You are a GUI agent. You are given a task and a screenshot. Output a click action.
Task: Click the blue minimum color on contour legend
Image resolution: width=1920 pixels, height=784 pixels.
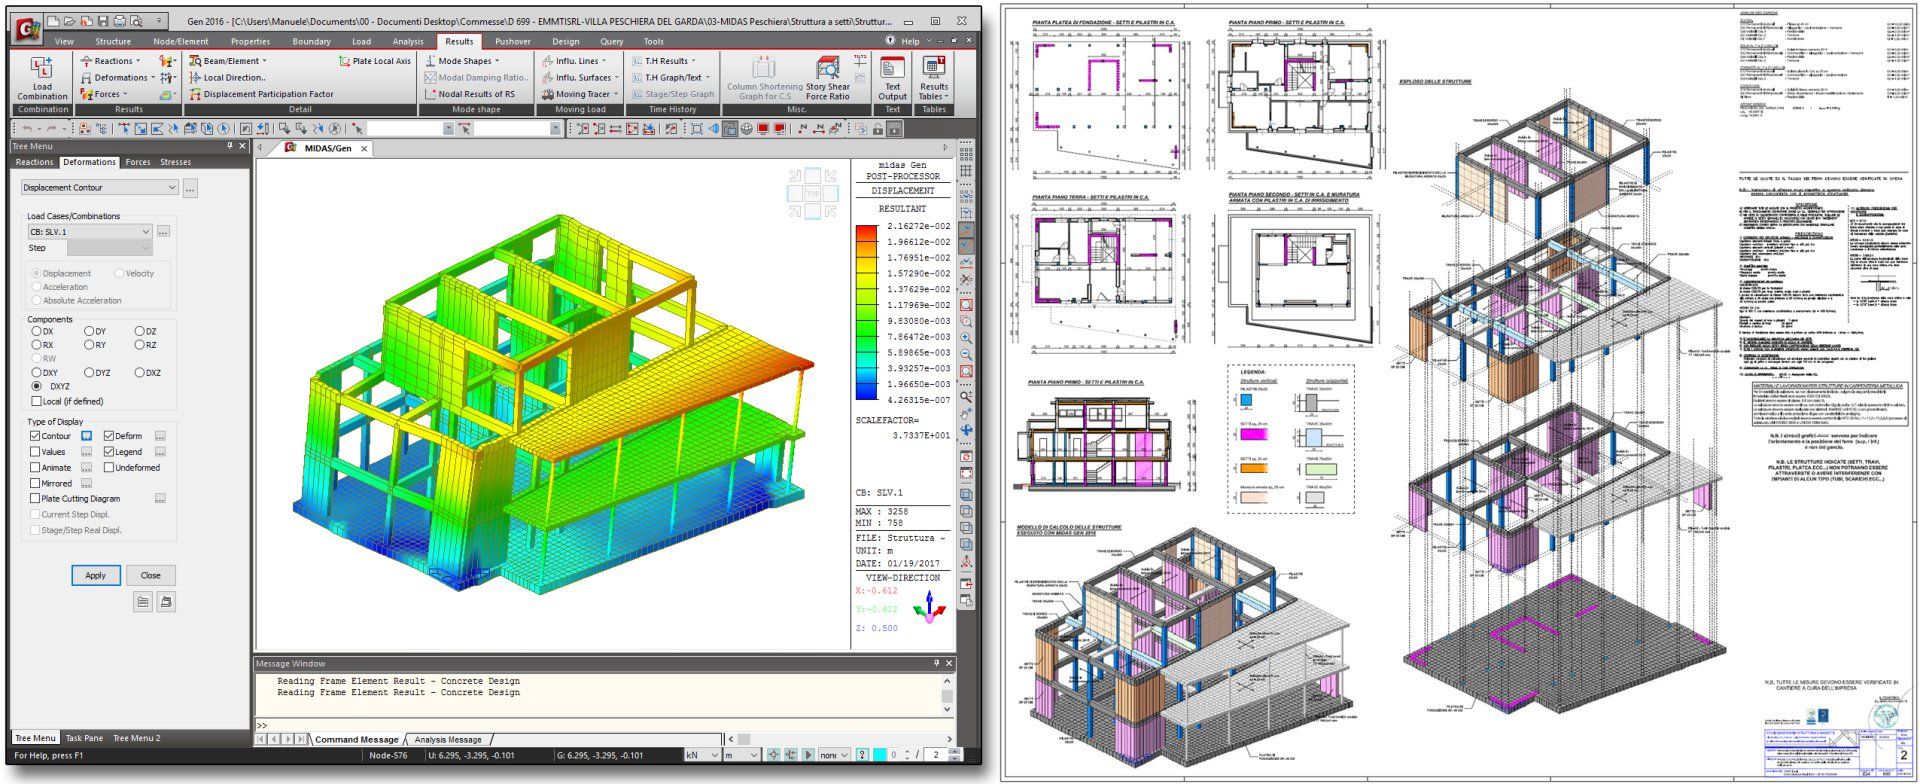point(865,392)
